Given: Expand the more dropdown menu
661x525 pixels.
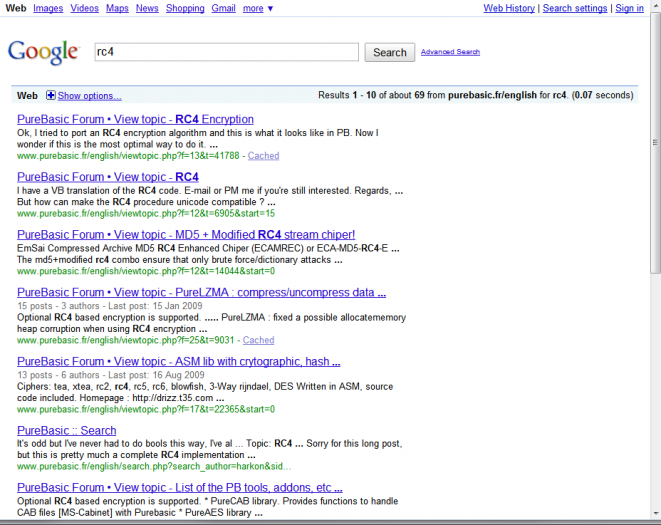Looking at the screenshot, I should point(258,8).
